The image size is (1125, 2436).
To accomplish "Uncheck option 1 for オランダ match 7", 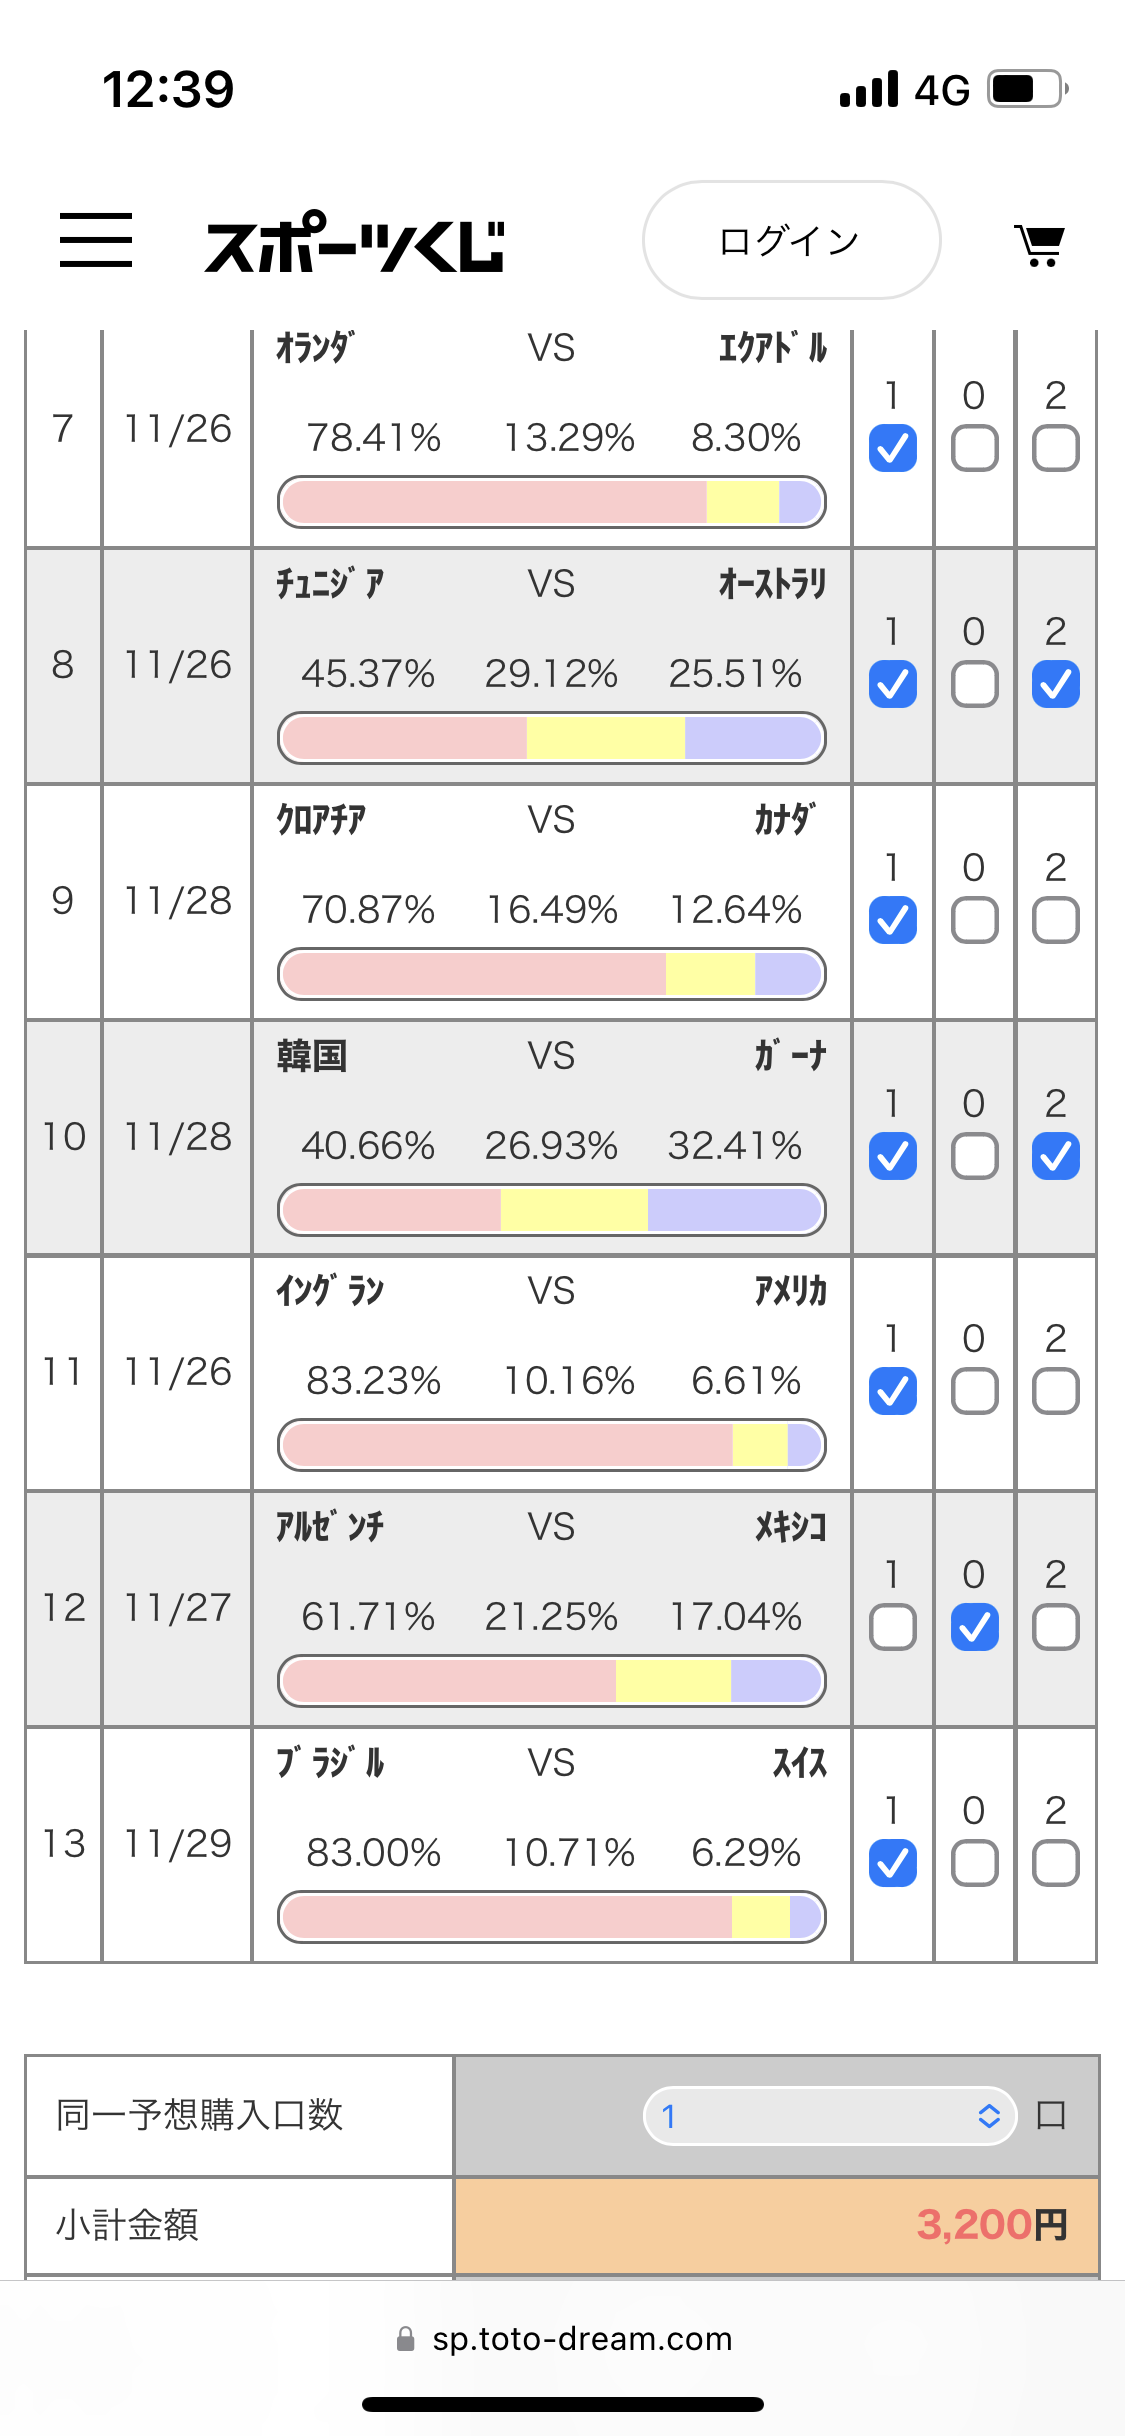I will tap(893, 448).
